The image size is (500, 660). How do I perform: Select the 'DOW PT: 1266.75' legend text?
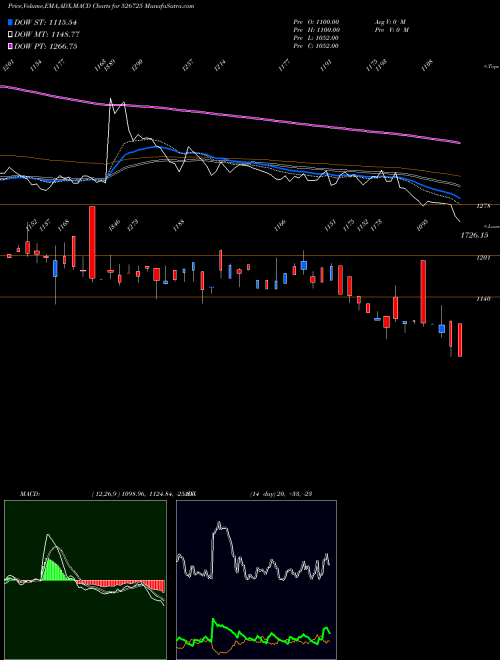(46, 46)
